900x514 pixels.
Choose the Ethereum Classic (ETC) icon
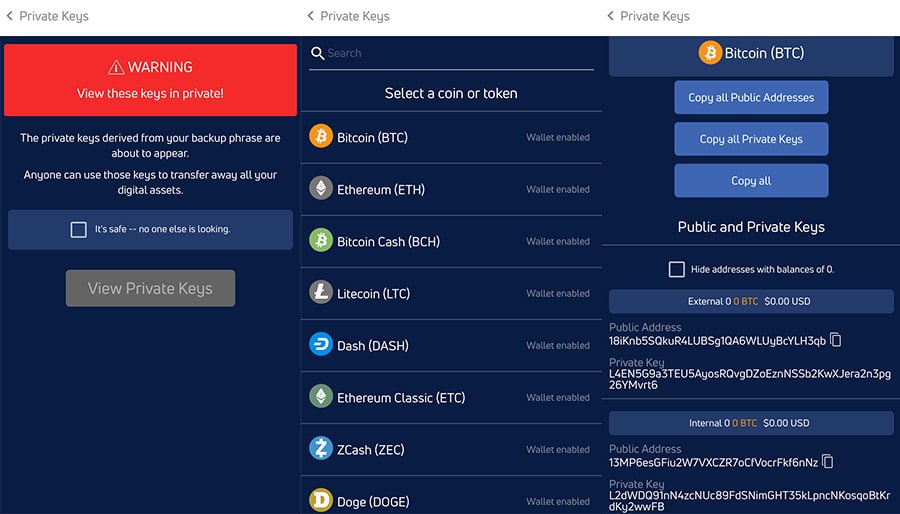click(x=321, y=397)
